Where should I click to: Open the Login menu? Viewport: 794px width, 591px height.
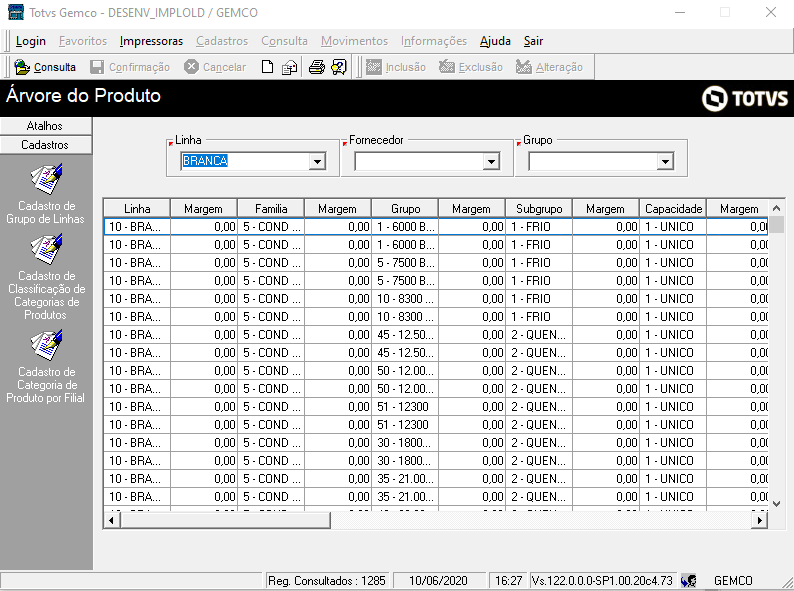pyautogui.click(x=30, y=41)
